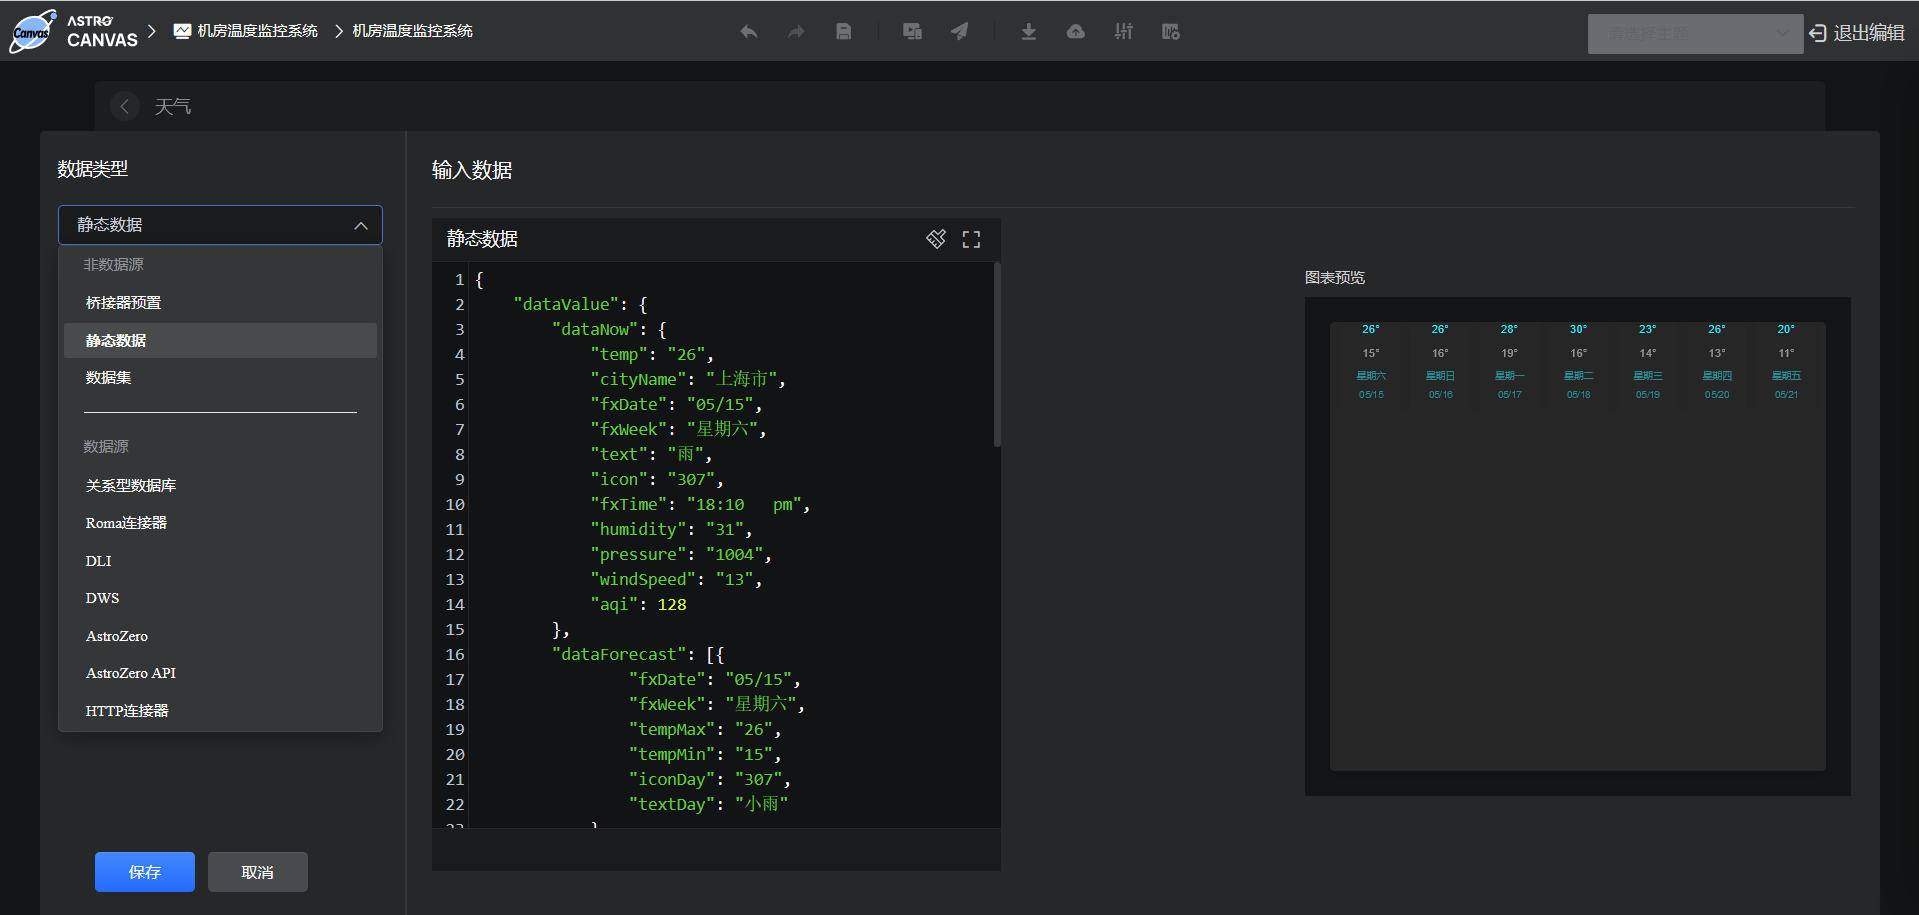The height and width of the screenshot is (915, 1919).
Task: Click the 05/19 date in the chart preview
Action: click(1647, 395)
